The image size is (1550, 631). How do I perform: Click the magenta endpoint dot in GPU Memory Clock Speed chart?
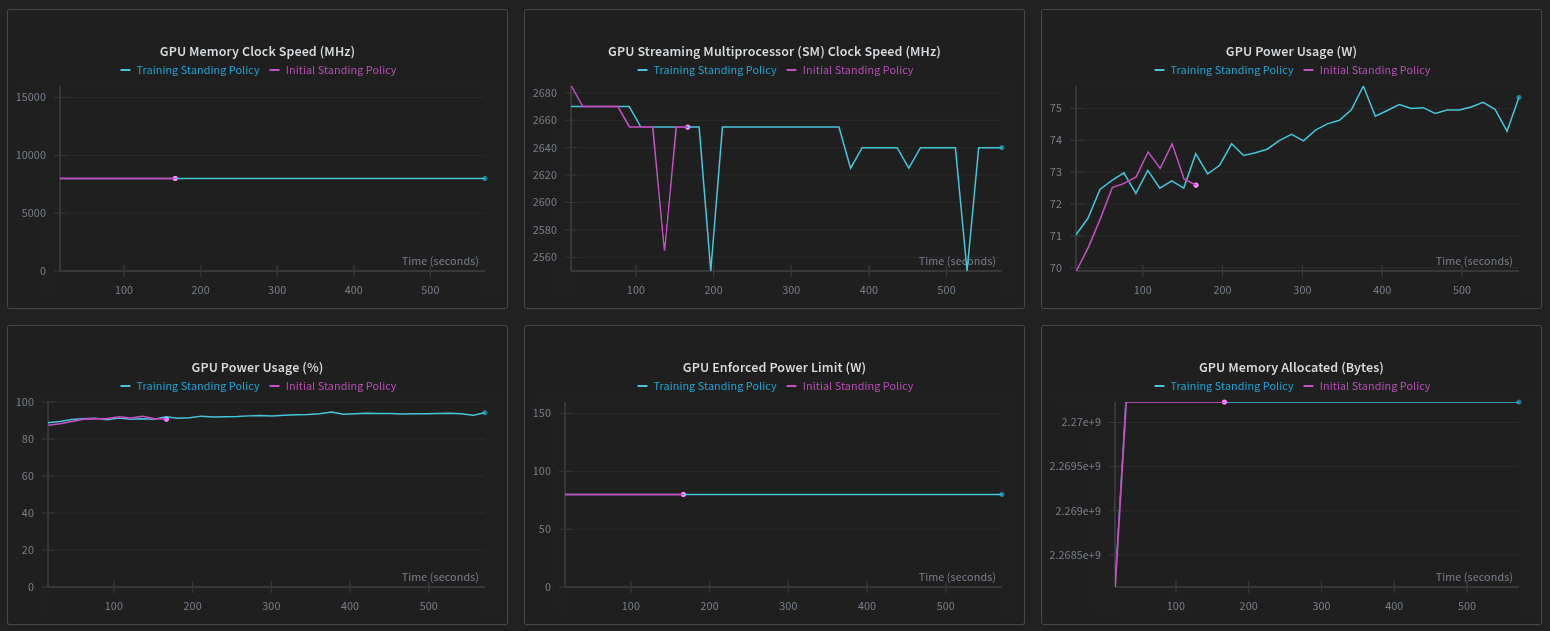175,179
